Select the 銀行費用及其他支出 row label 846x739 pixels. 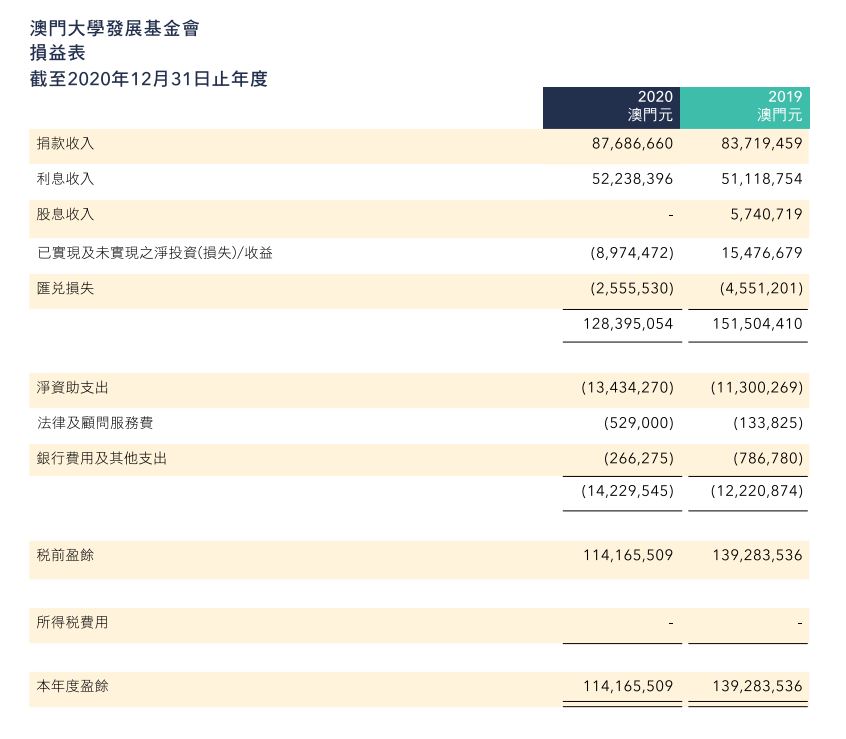point(102,458)
